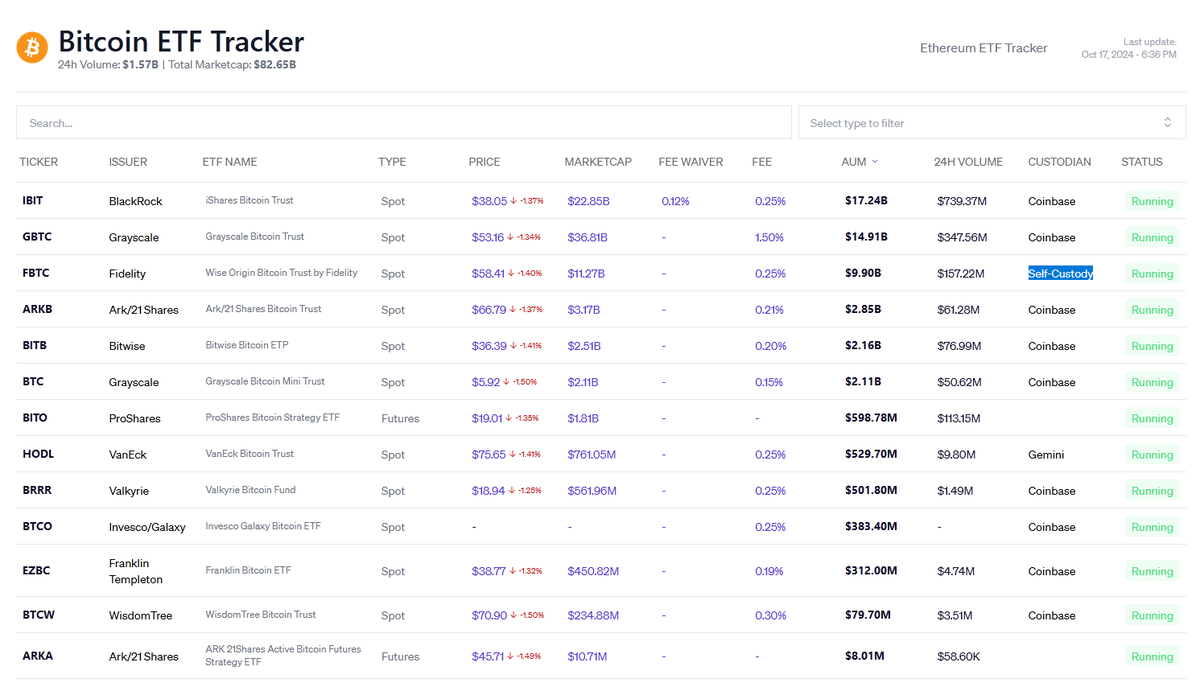Screen dimensions: 1200x683
Task: Click the Bitwise issuer cell
Action: click(x=127, y=346)
